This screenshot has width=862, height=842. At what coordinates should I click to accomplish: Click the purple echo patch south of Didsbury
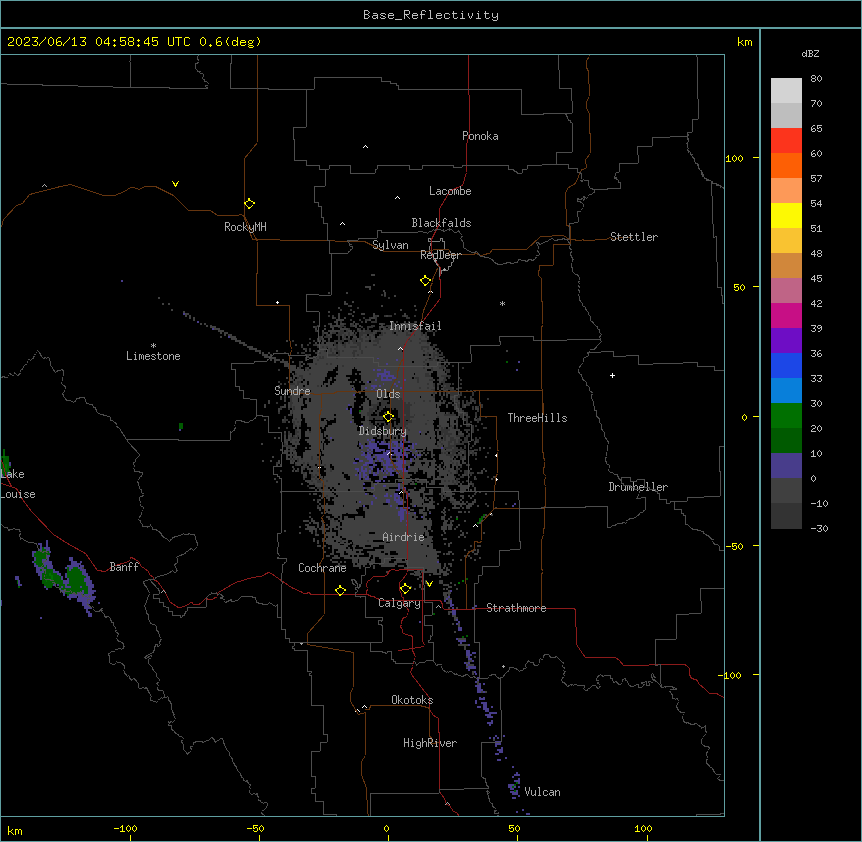(x=385, y=459)
